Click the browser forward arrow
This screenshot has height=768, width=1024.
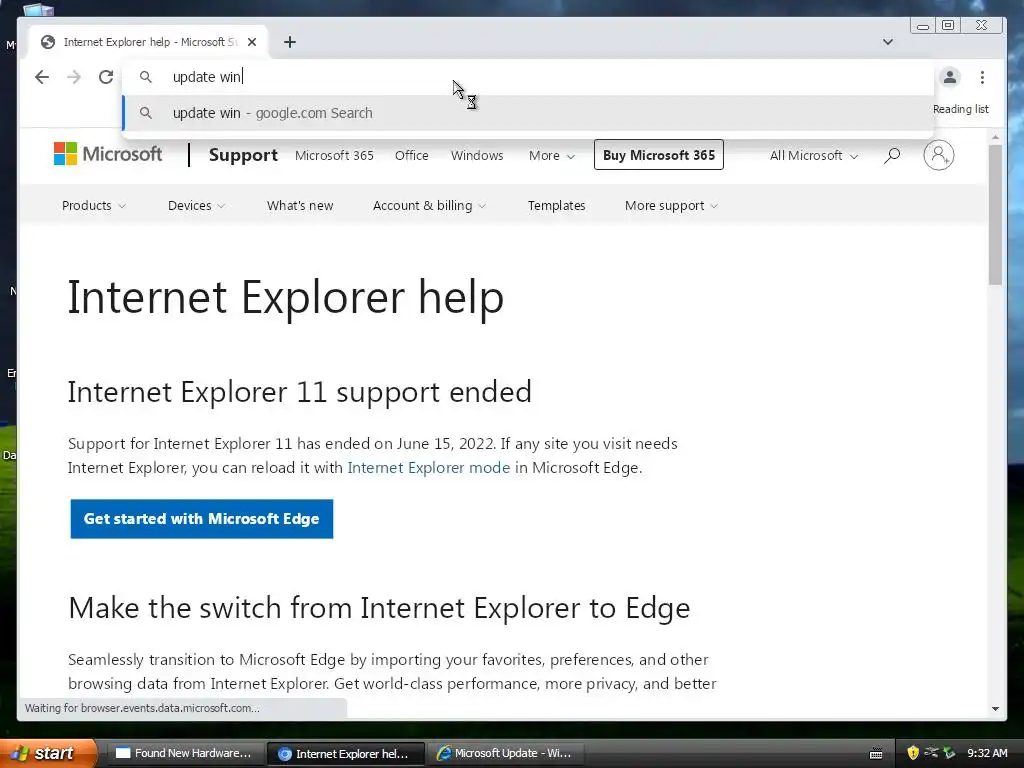(x=74, y=77)
